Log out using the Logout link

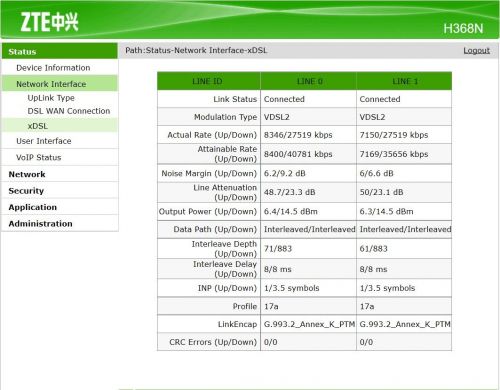476,50
